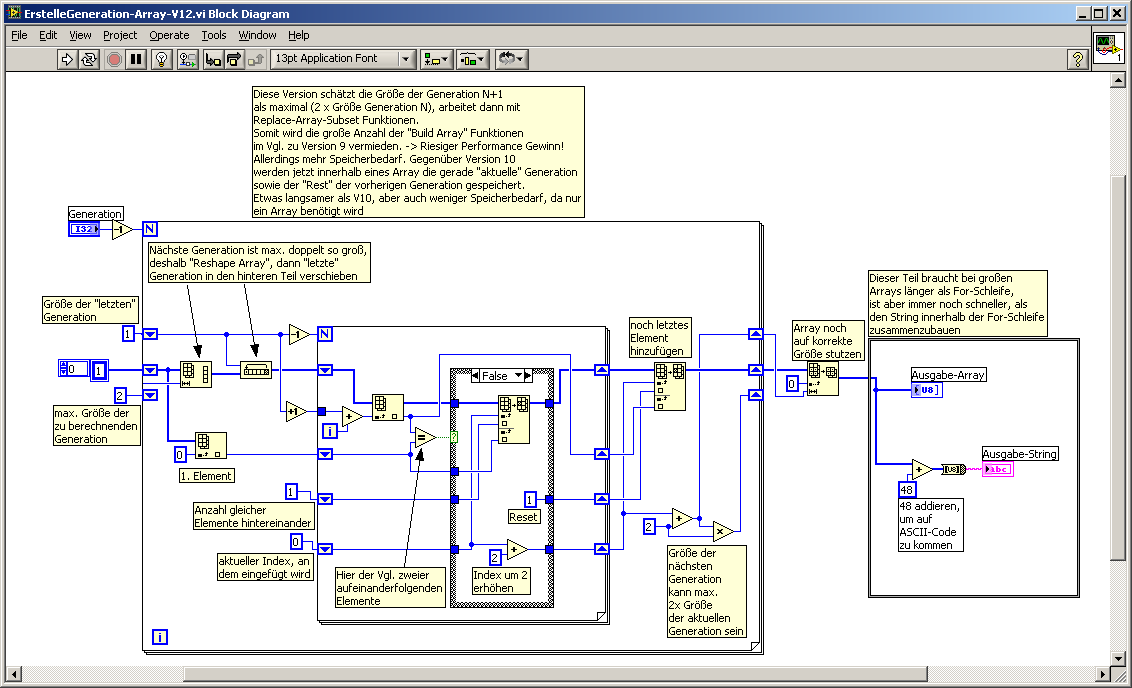This screenshot has height=688, width=1132.
Task: Toggle Highlight Execution lightbulb
Action: pyautogui.click(x=162, y=60)
